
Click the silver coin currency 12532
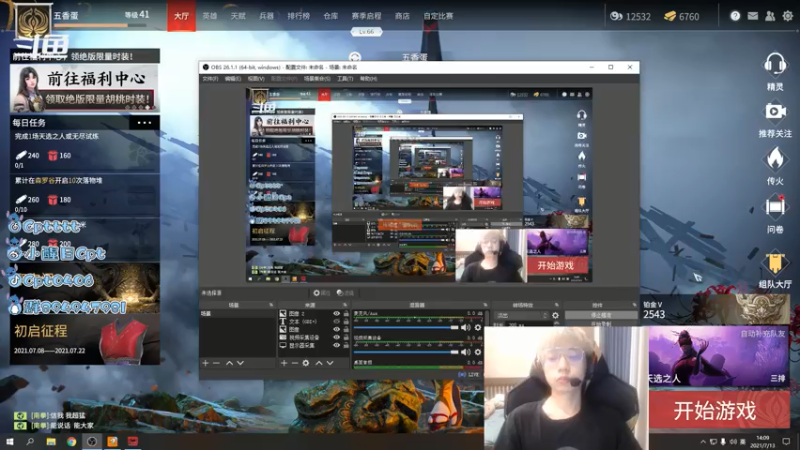(x=630, y=16)
